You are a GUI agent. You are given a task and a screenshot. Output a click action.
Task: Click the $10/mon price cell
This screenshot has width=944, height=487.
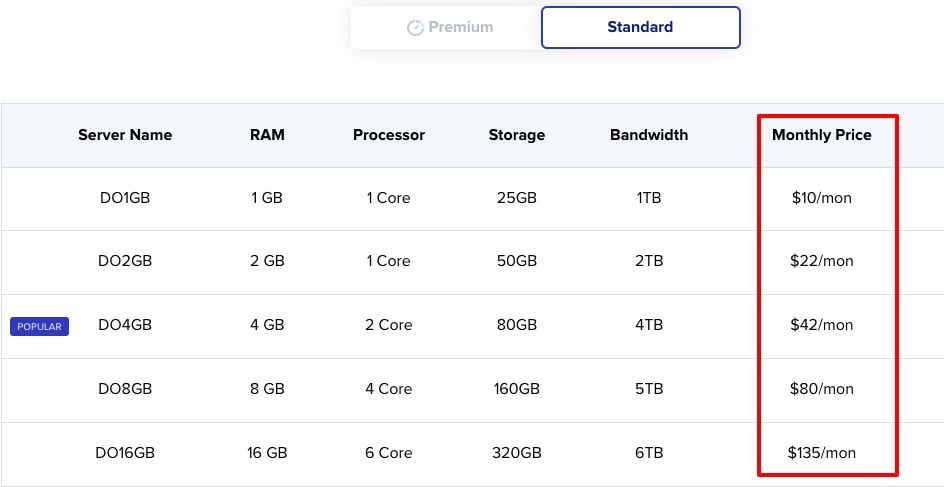pyautogui.click(x=822, y=197)
